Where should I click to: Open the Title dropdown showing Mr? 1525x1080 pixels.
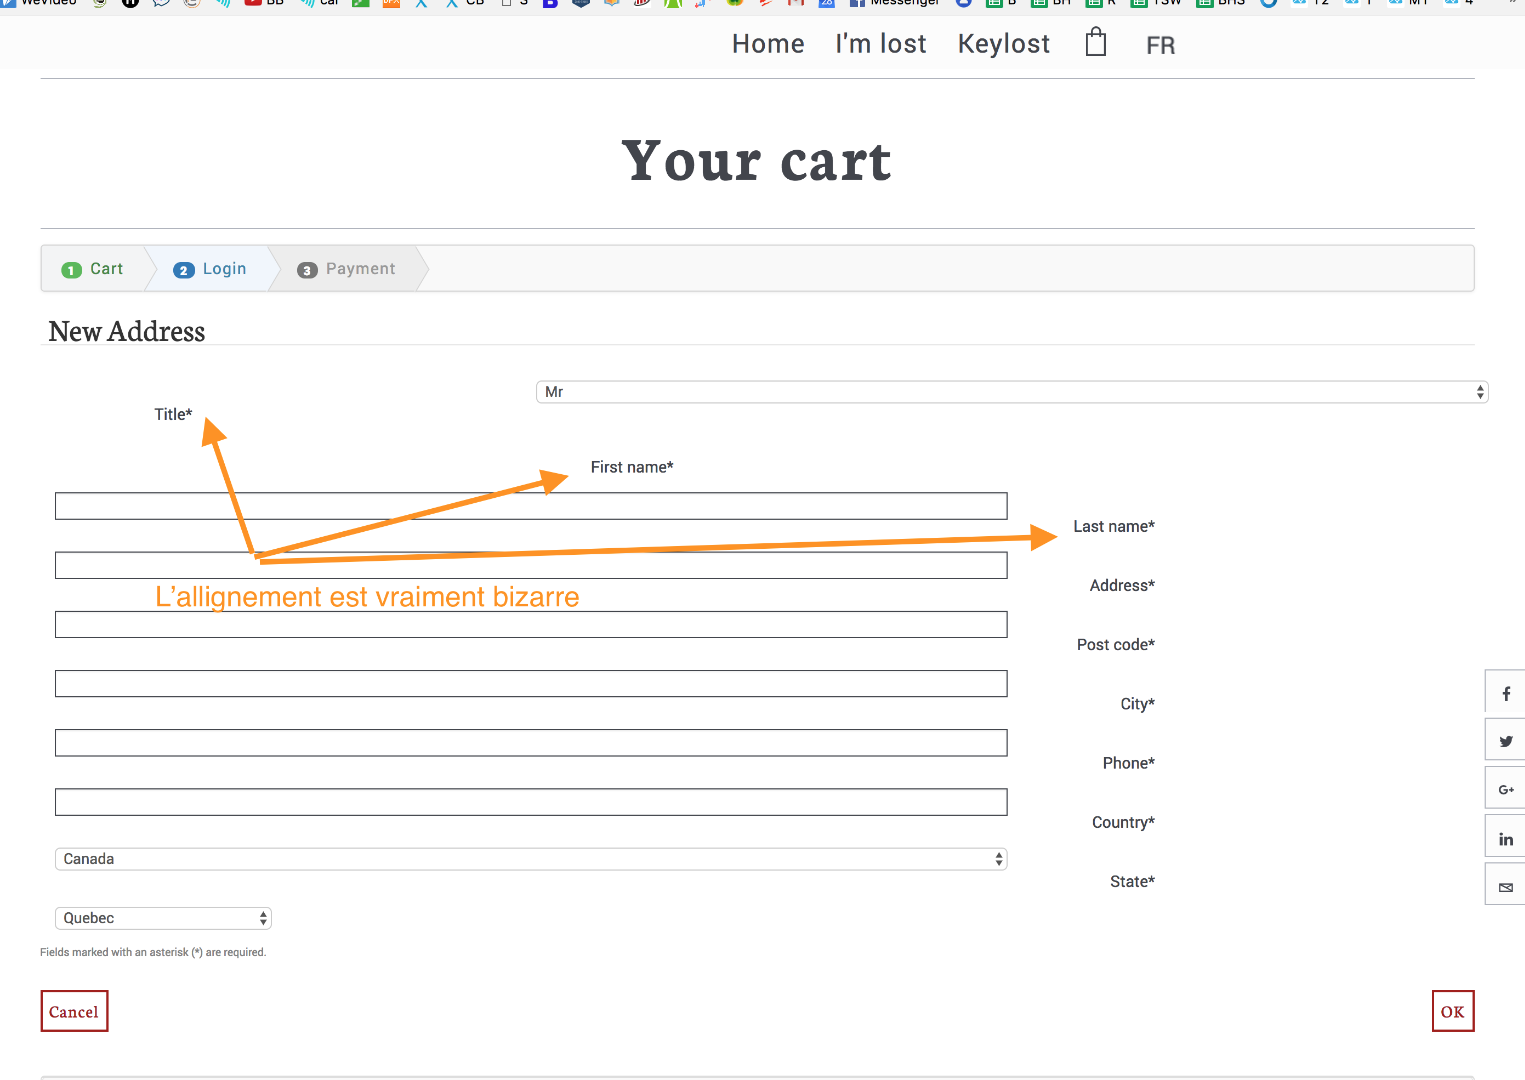click(x=1012, y=392)
